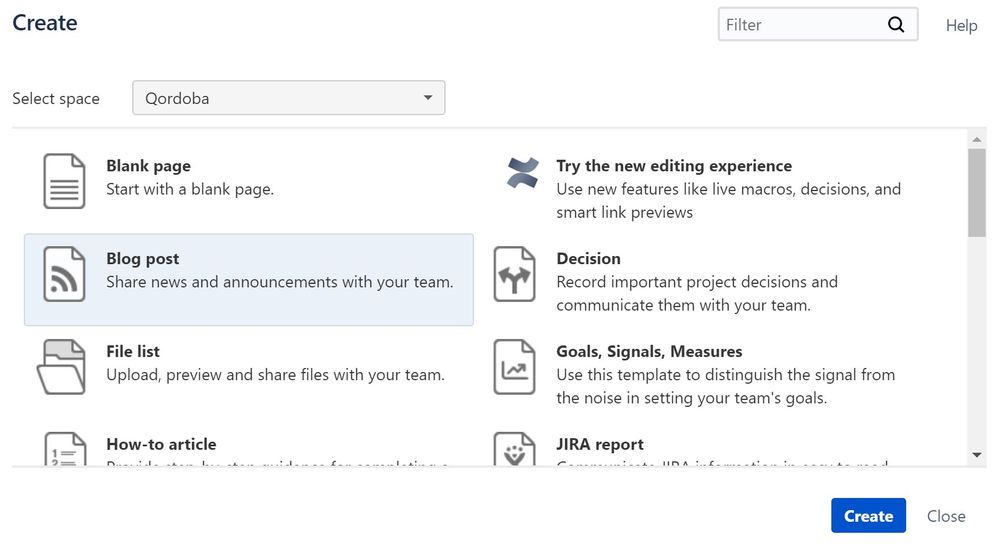Click the template list scrollbar thumb

977,191
